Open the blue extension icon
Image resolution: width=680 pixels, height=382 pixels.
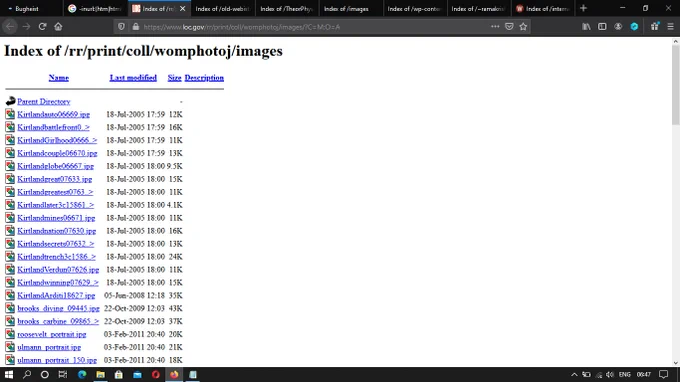click(x=634, y=26)
